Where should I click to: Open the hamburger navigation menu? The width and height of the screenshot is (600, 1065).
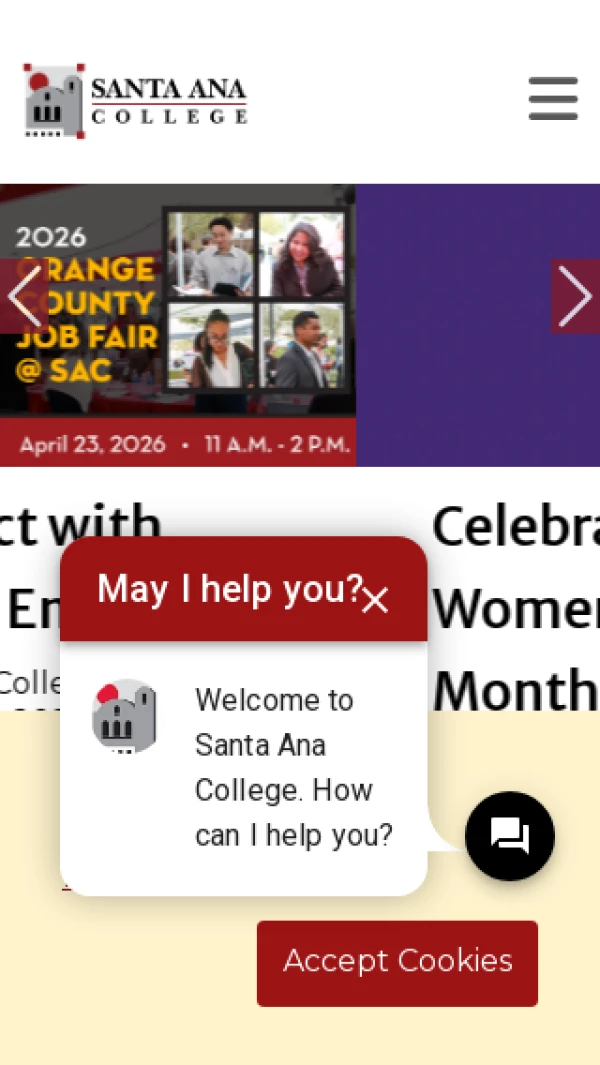(x=553, y=98)
